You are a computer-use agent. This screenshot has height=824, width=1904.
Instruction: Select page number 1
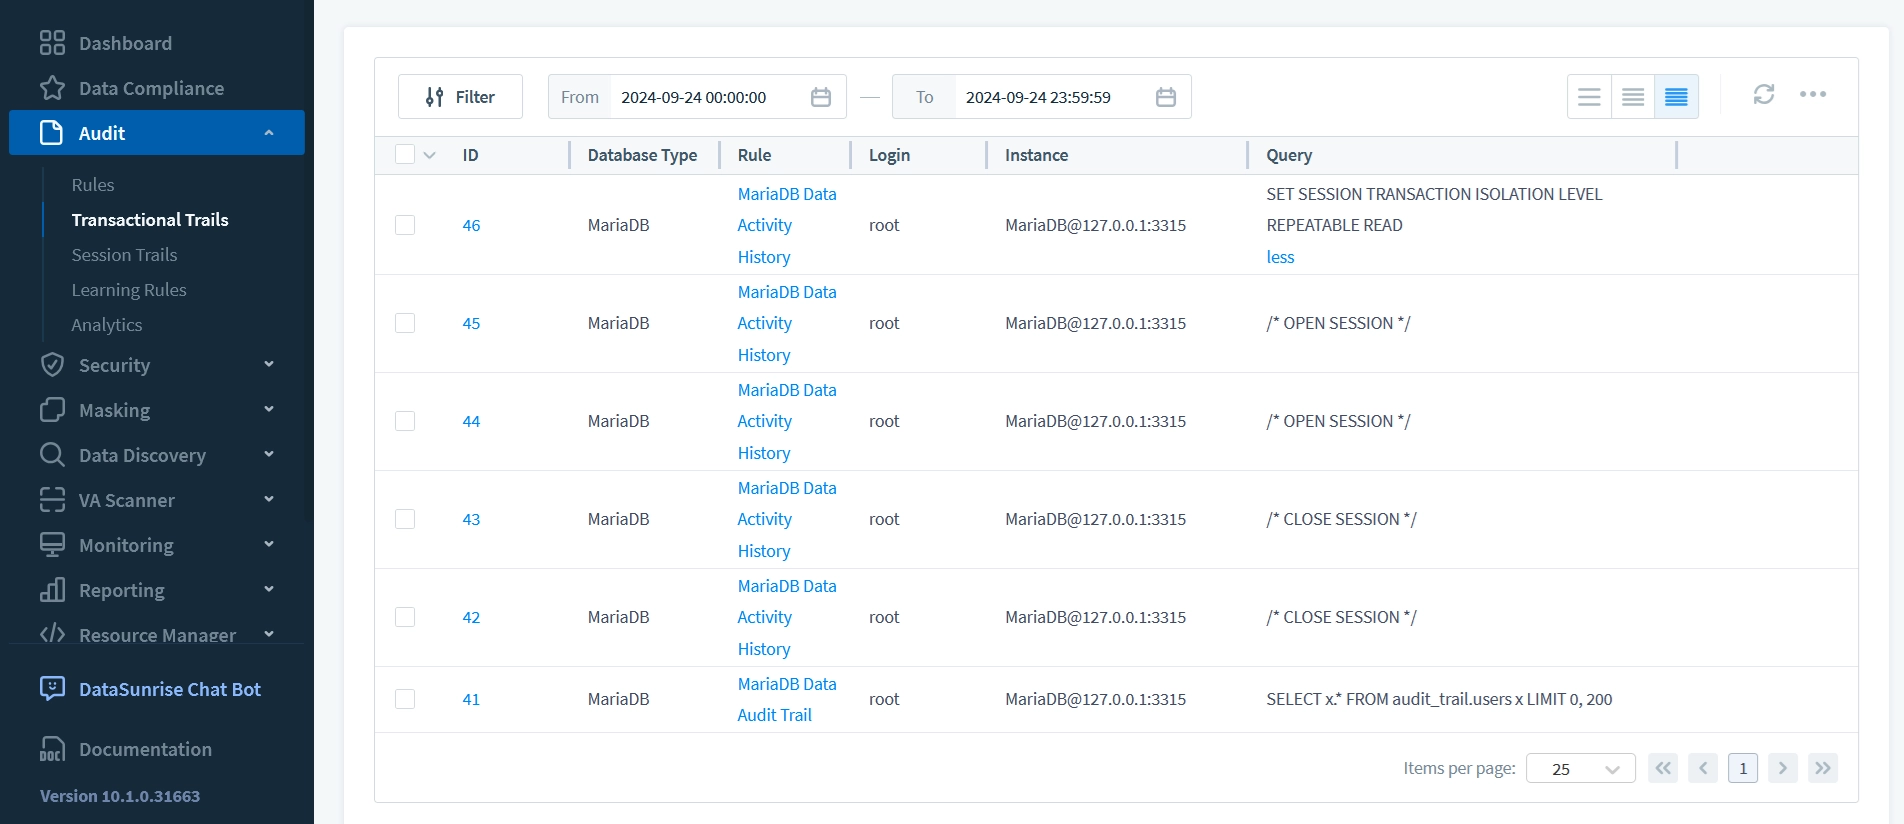1743,768
